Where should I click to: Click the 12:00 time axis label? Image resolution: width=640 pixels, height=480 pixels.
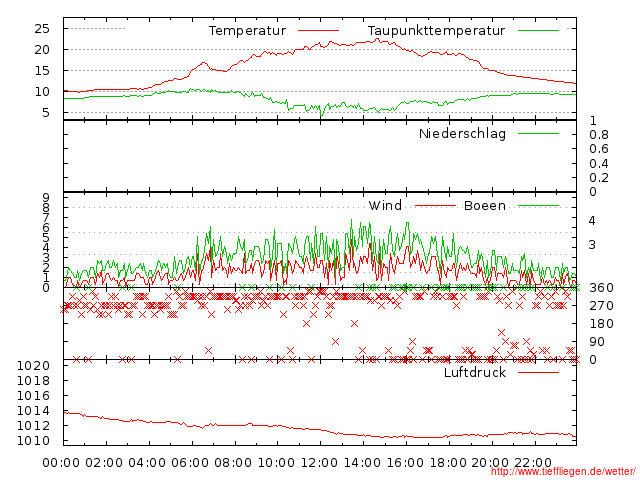pos(319,463)
